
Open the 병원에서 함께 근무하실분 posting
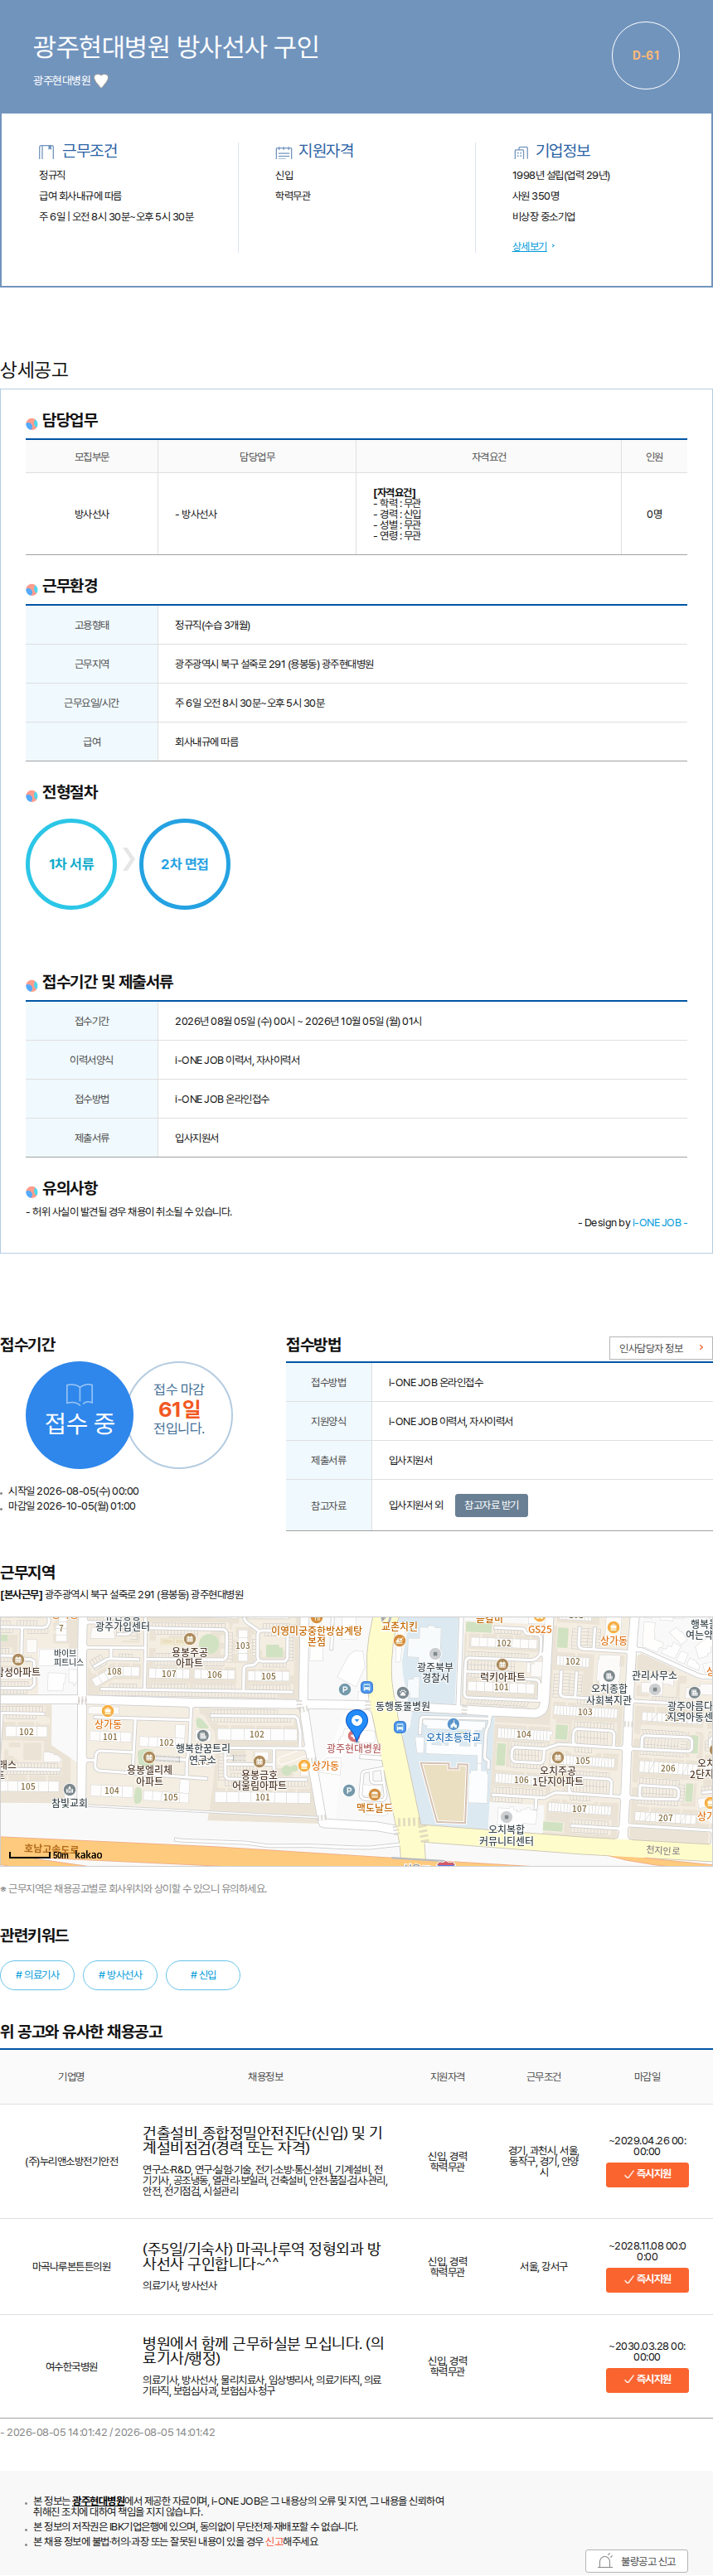point(263,2350)
